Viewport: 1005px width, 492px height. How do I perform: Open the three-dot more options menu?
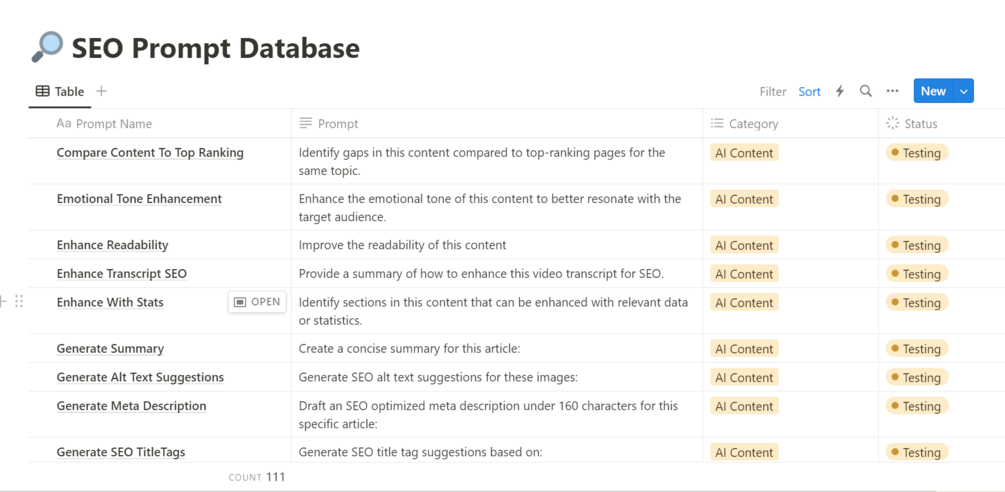click(893, 91)
